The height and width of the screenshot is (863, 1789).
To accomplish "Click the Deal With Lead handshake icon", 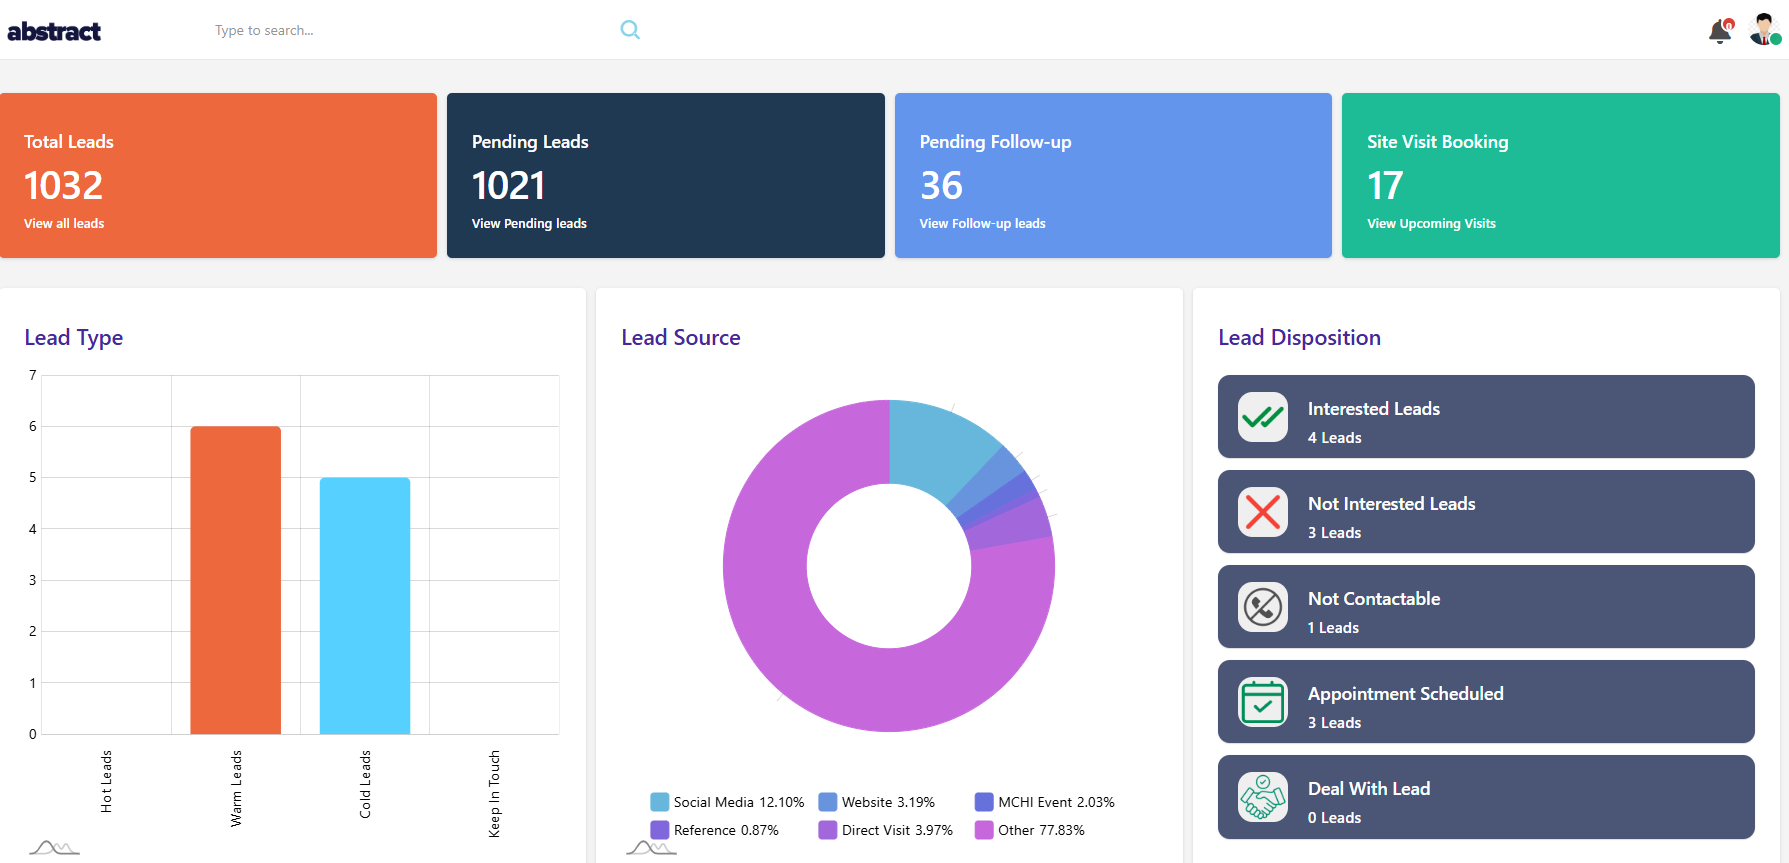I will tap(1263, 797).
